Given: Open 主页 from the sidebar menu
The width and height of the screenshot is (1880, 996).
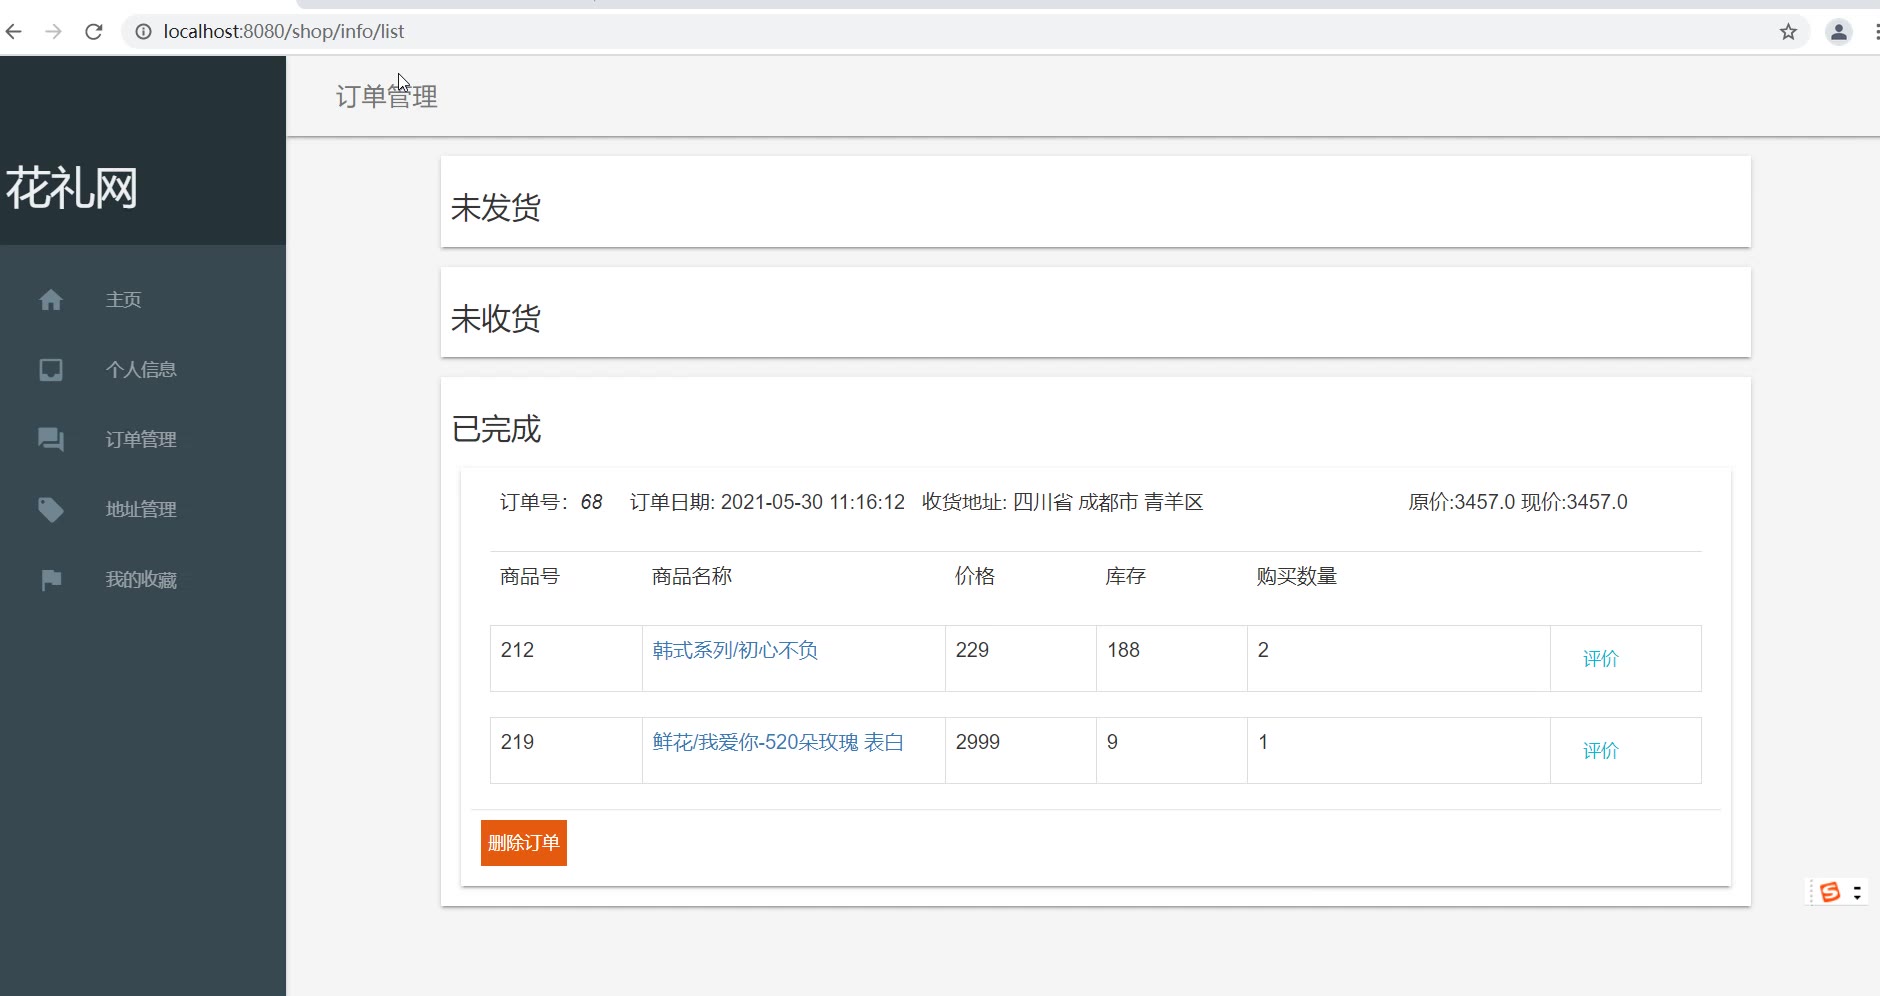Looking at the screenshot, I should [x=124, y=300].
